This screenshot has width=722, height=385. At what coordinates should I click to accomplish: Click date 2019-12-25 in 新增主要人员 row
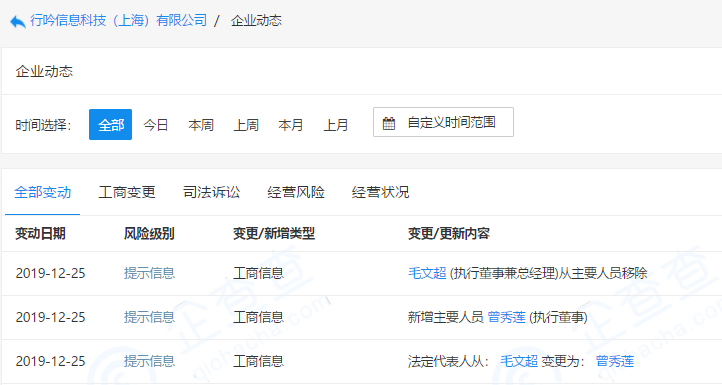[x=51, y=317]
